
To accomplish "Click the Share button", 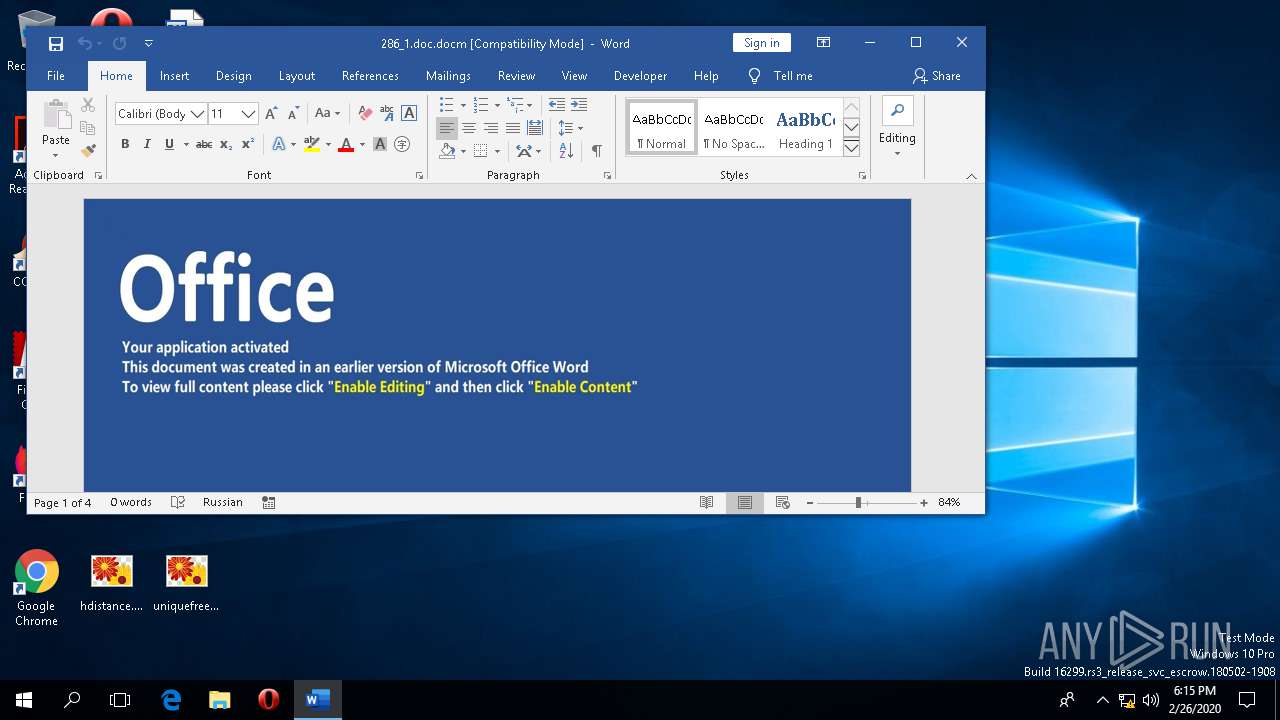I will pyautogui.click(x=937, y=76).
